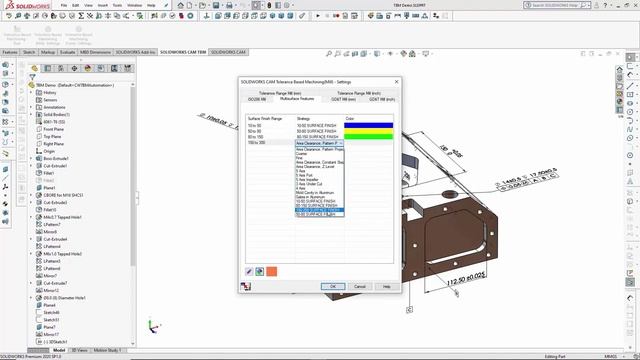This screenshot has height=360, width=640.
Task: Open the DisplayManager color-wheel tab
Action: tap(87, 69)
